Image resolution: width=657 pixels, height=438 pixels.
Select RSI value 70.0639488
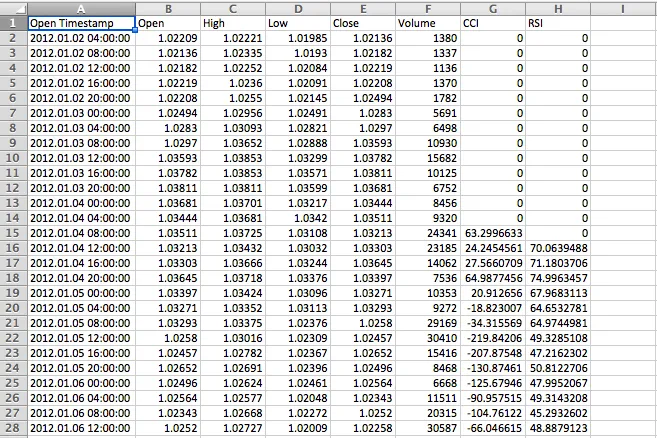[558, 248]
